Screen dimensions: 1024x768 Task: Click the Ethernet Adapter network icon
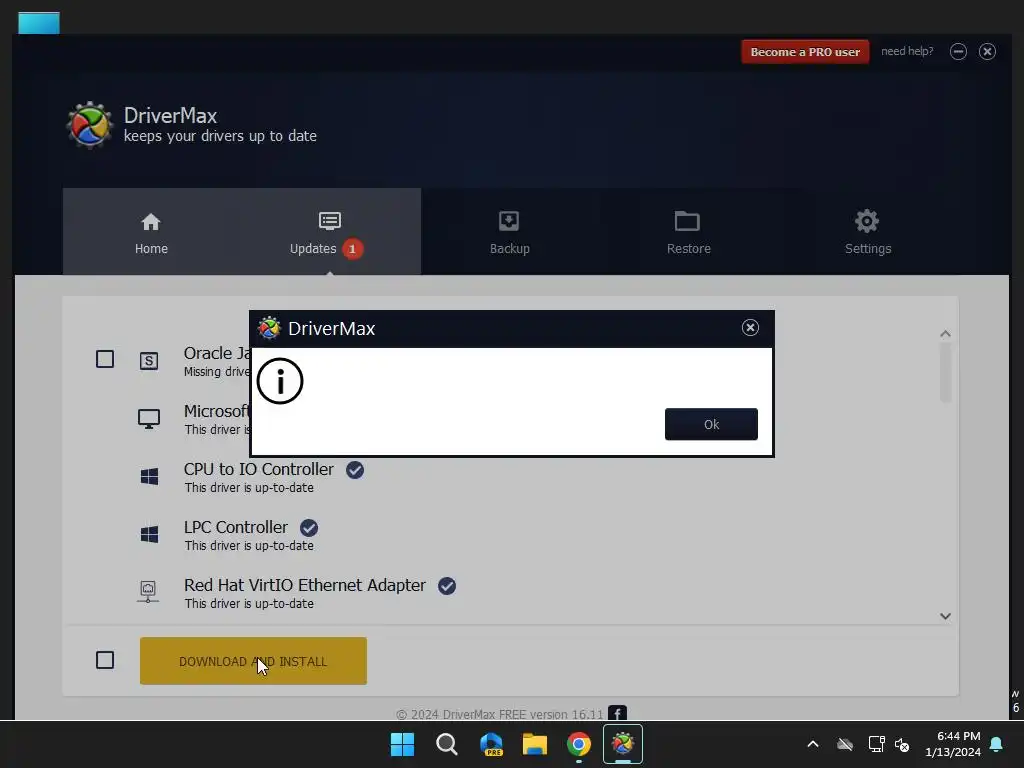coord(148,592)
